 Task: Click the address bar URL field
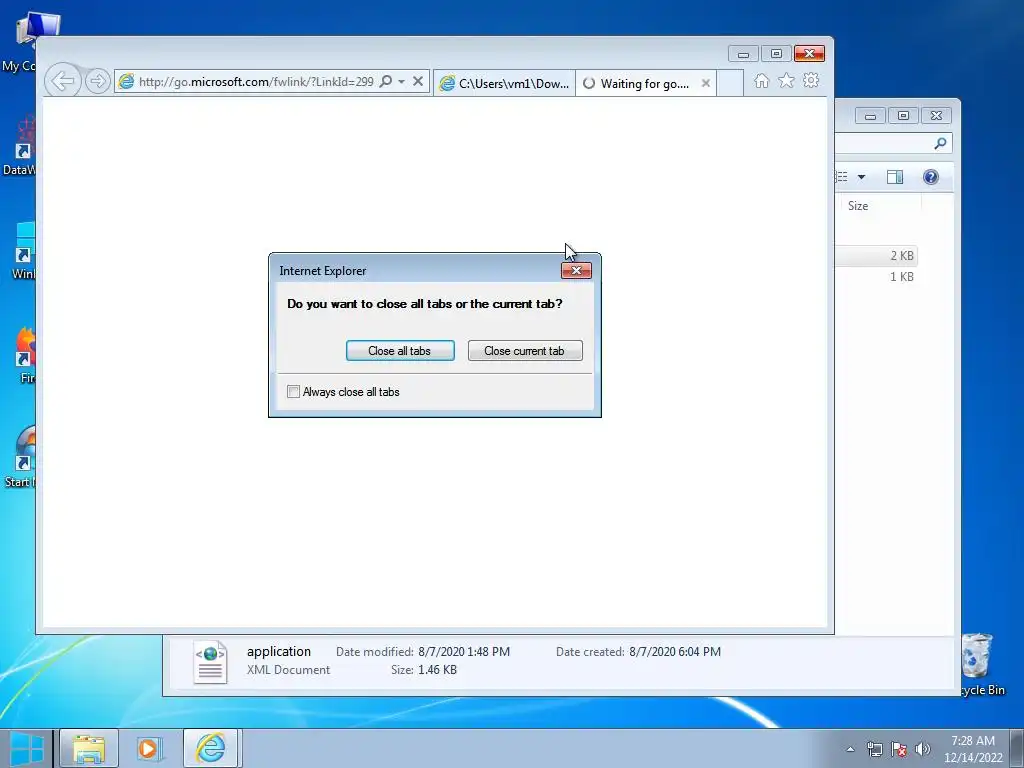coord(255,82)
